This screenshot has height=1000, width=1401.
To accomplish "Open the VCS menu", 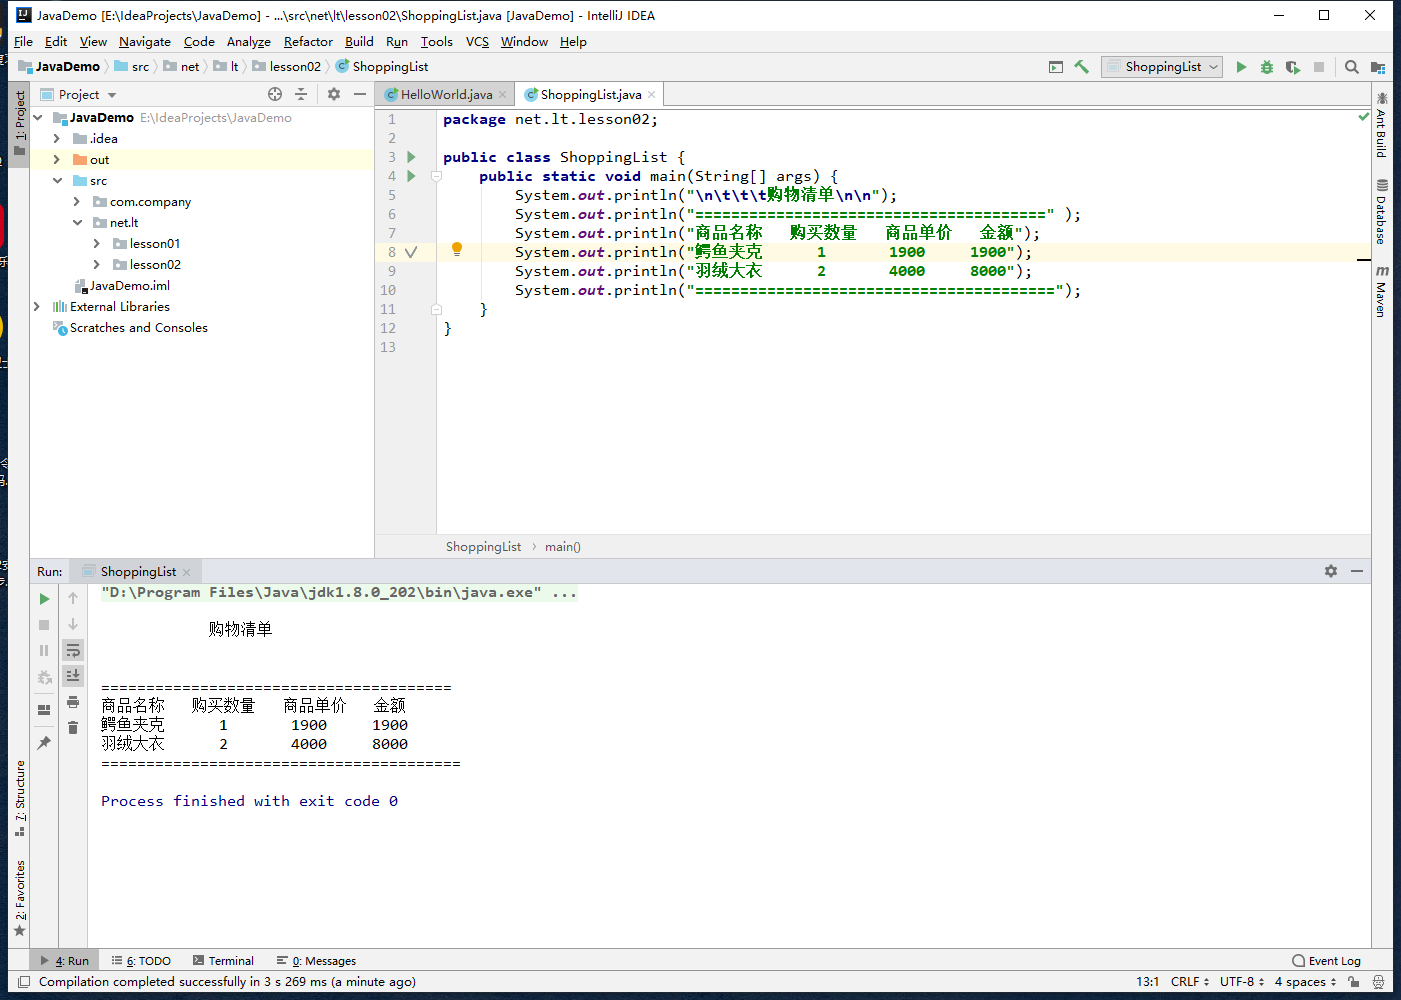I will [477, 42].
